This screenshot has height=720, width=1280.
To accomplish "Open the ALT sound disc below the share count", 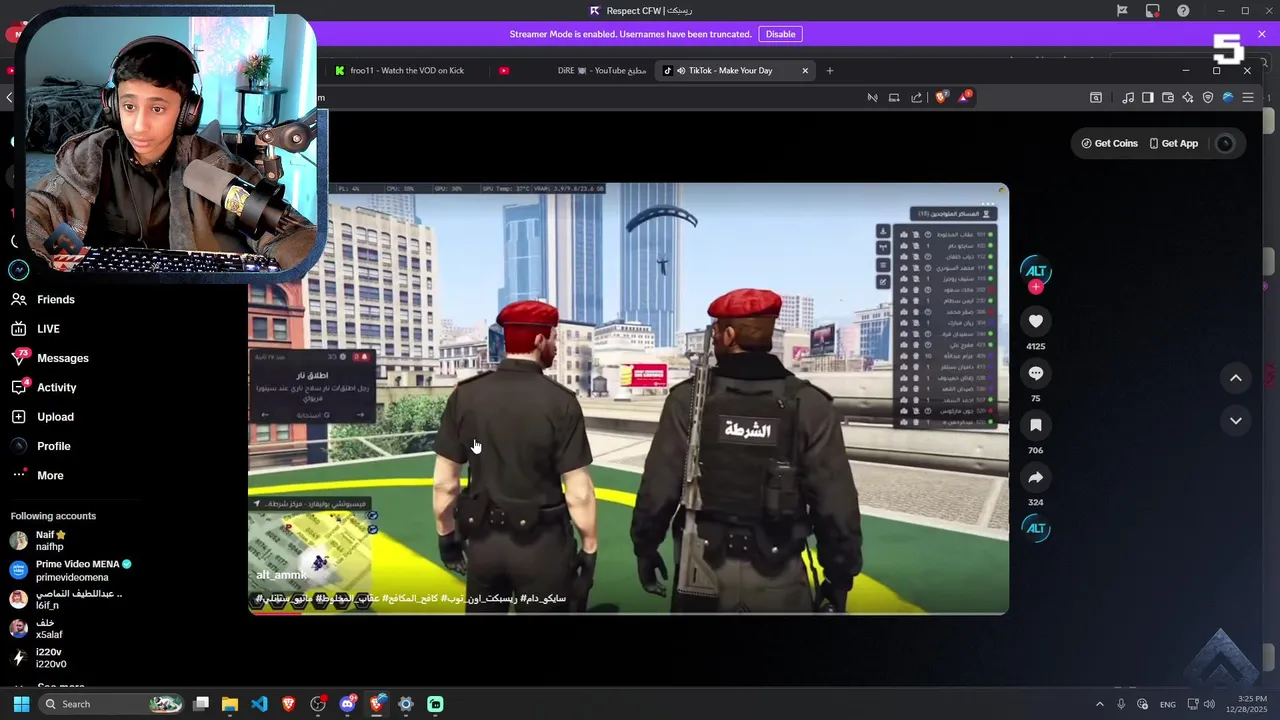I will point(1036,528).
